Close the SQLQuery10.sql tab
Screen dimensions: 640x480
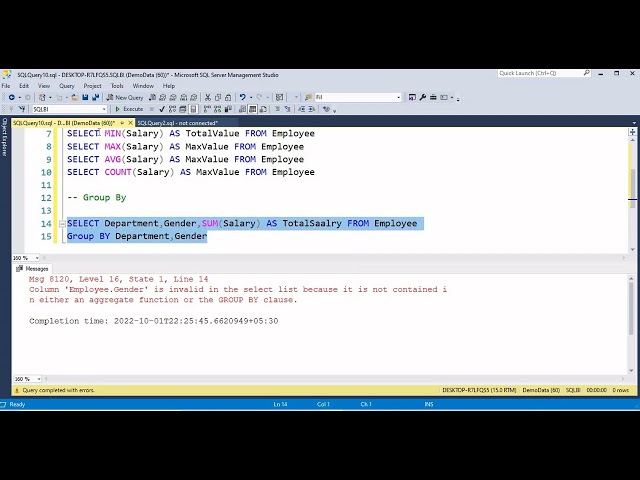[131, 123]
